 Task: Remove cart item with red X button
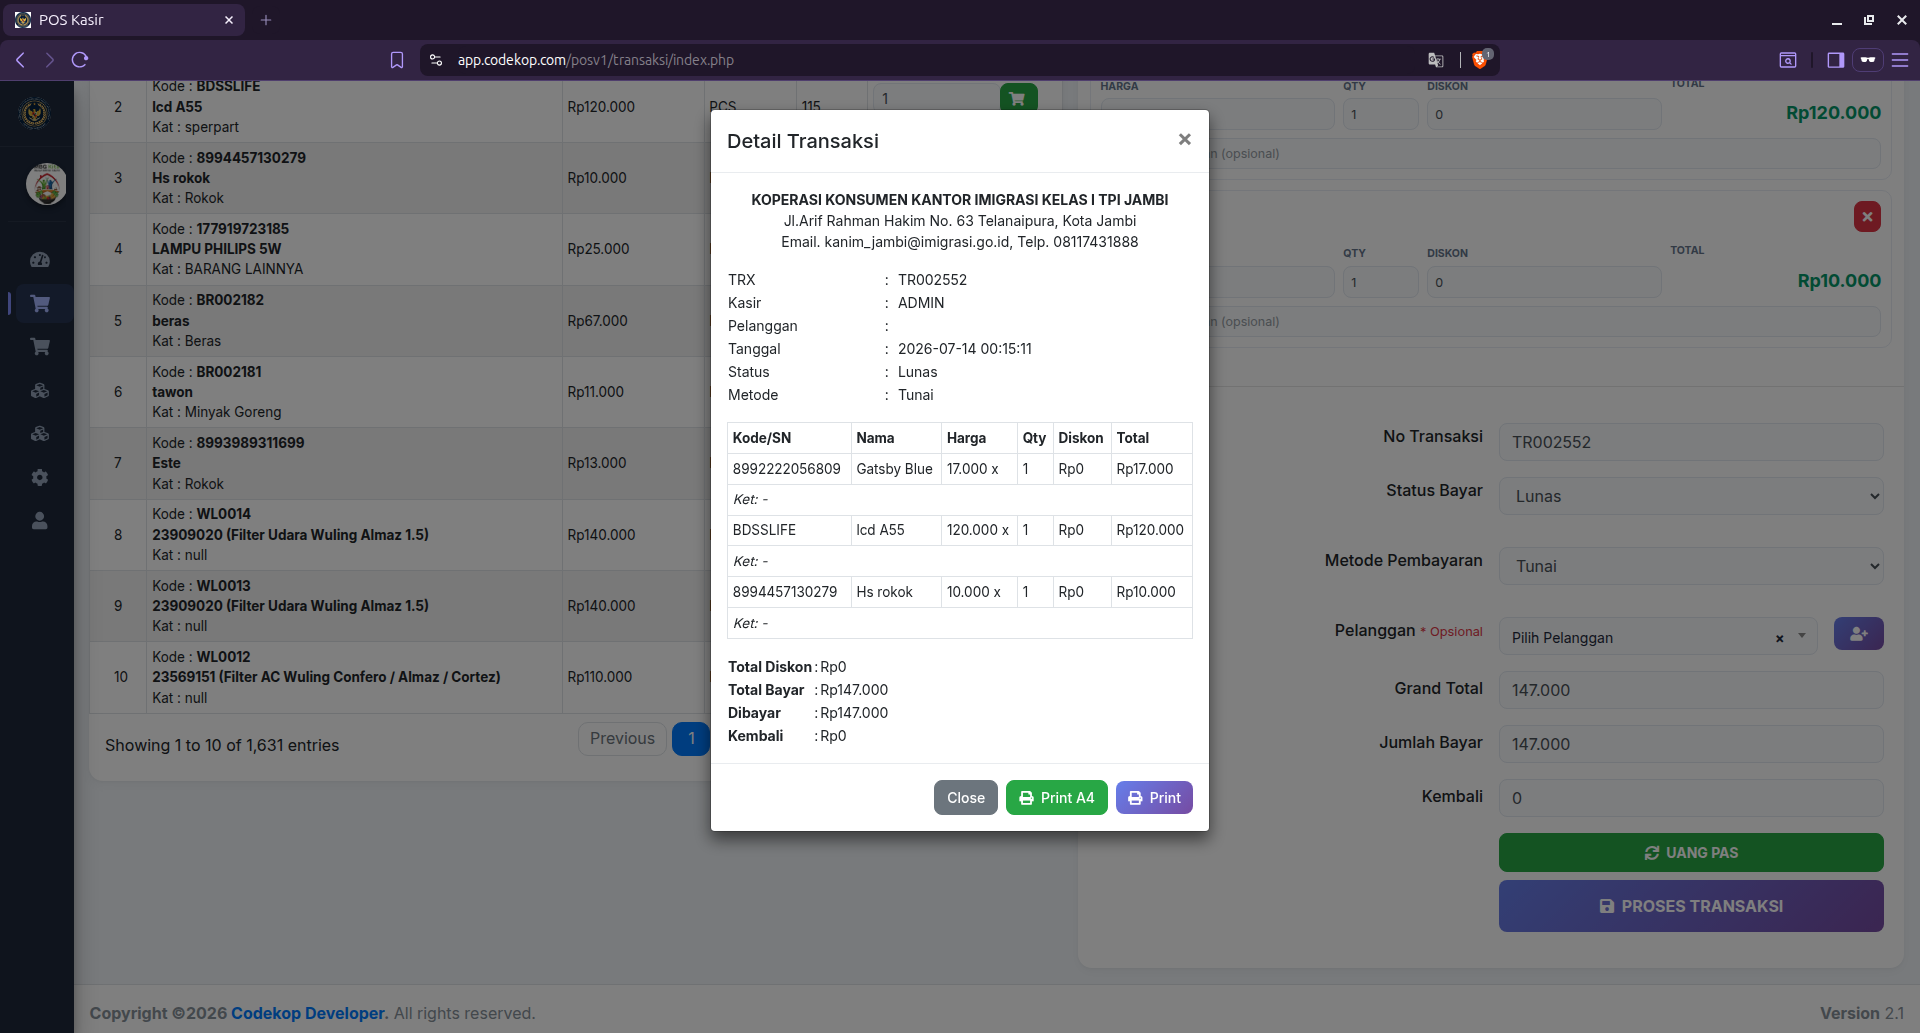(x=1867, y=217)
